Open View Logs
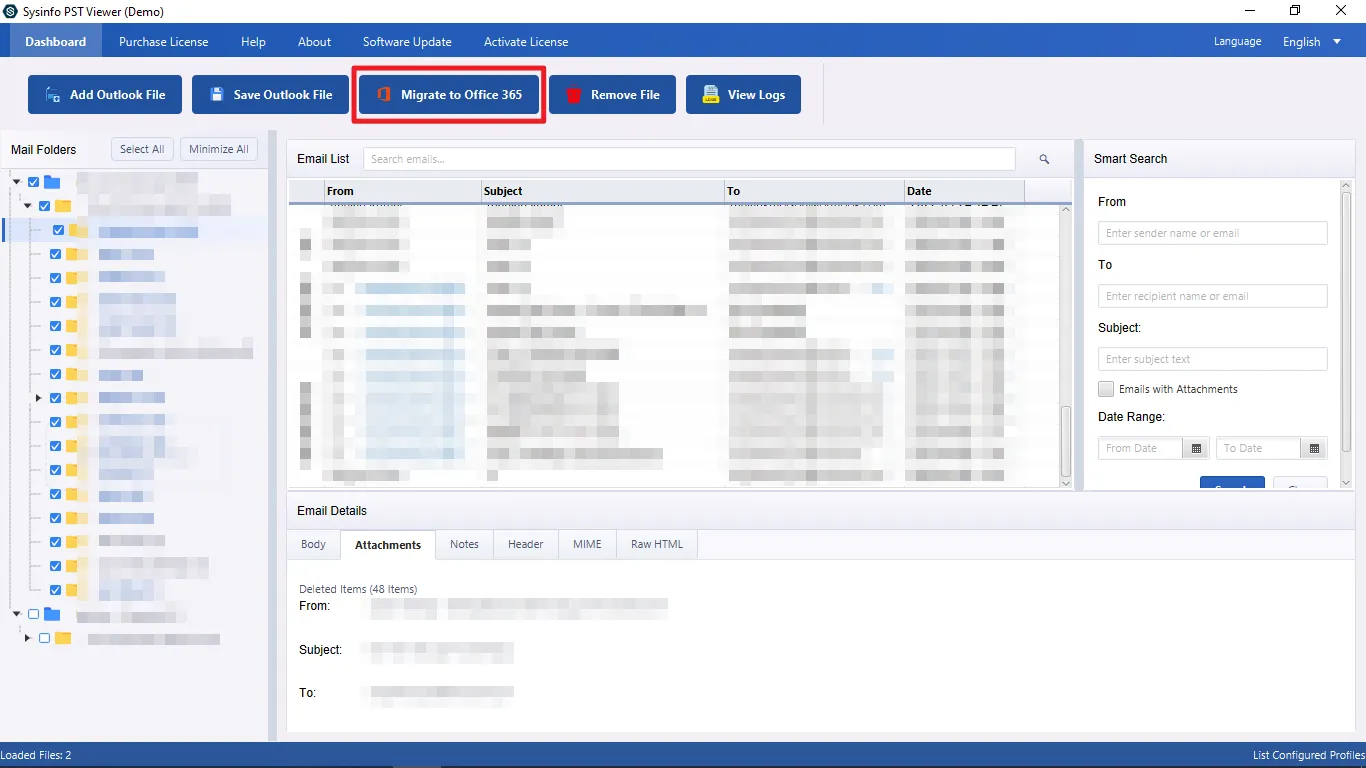 (743, 95)
